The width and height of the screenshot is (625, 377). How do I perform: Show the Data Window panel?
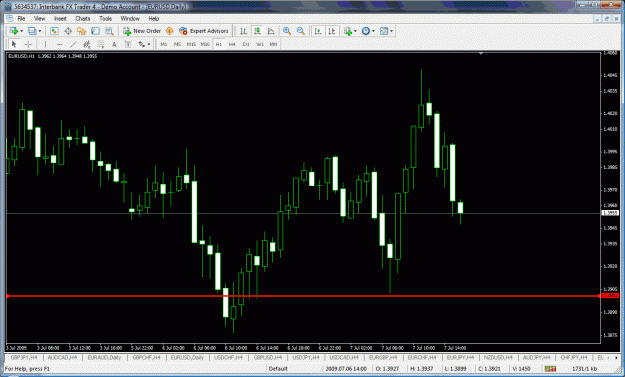(x=68, y=31)
